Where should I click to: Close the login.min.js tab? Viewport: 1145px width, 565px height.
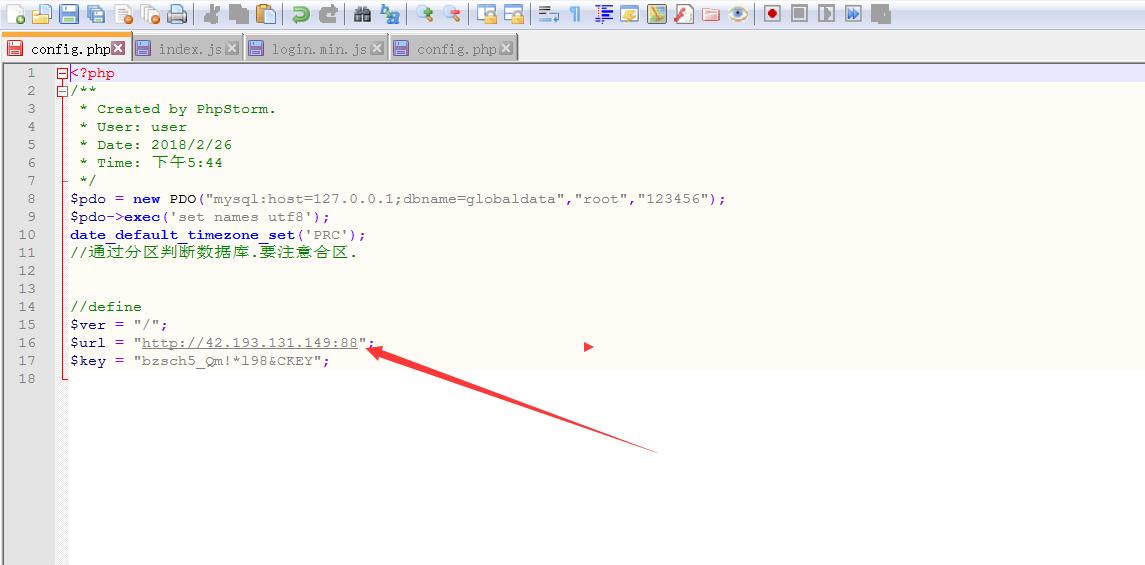(376, 48)
